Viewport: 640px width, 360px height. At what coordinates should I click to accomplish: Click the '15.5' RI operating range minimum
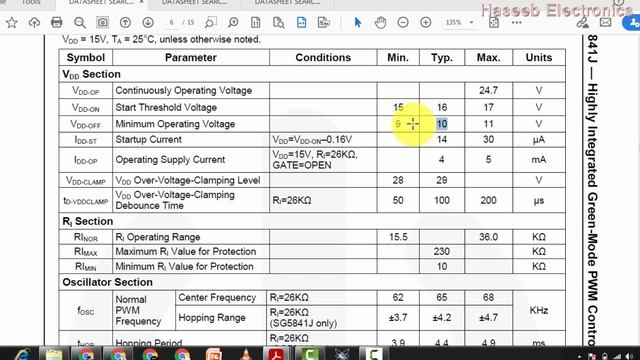pos(398,237)
